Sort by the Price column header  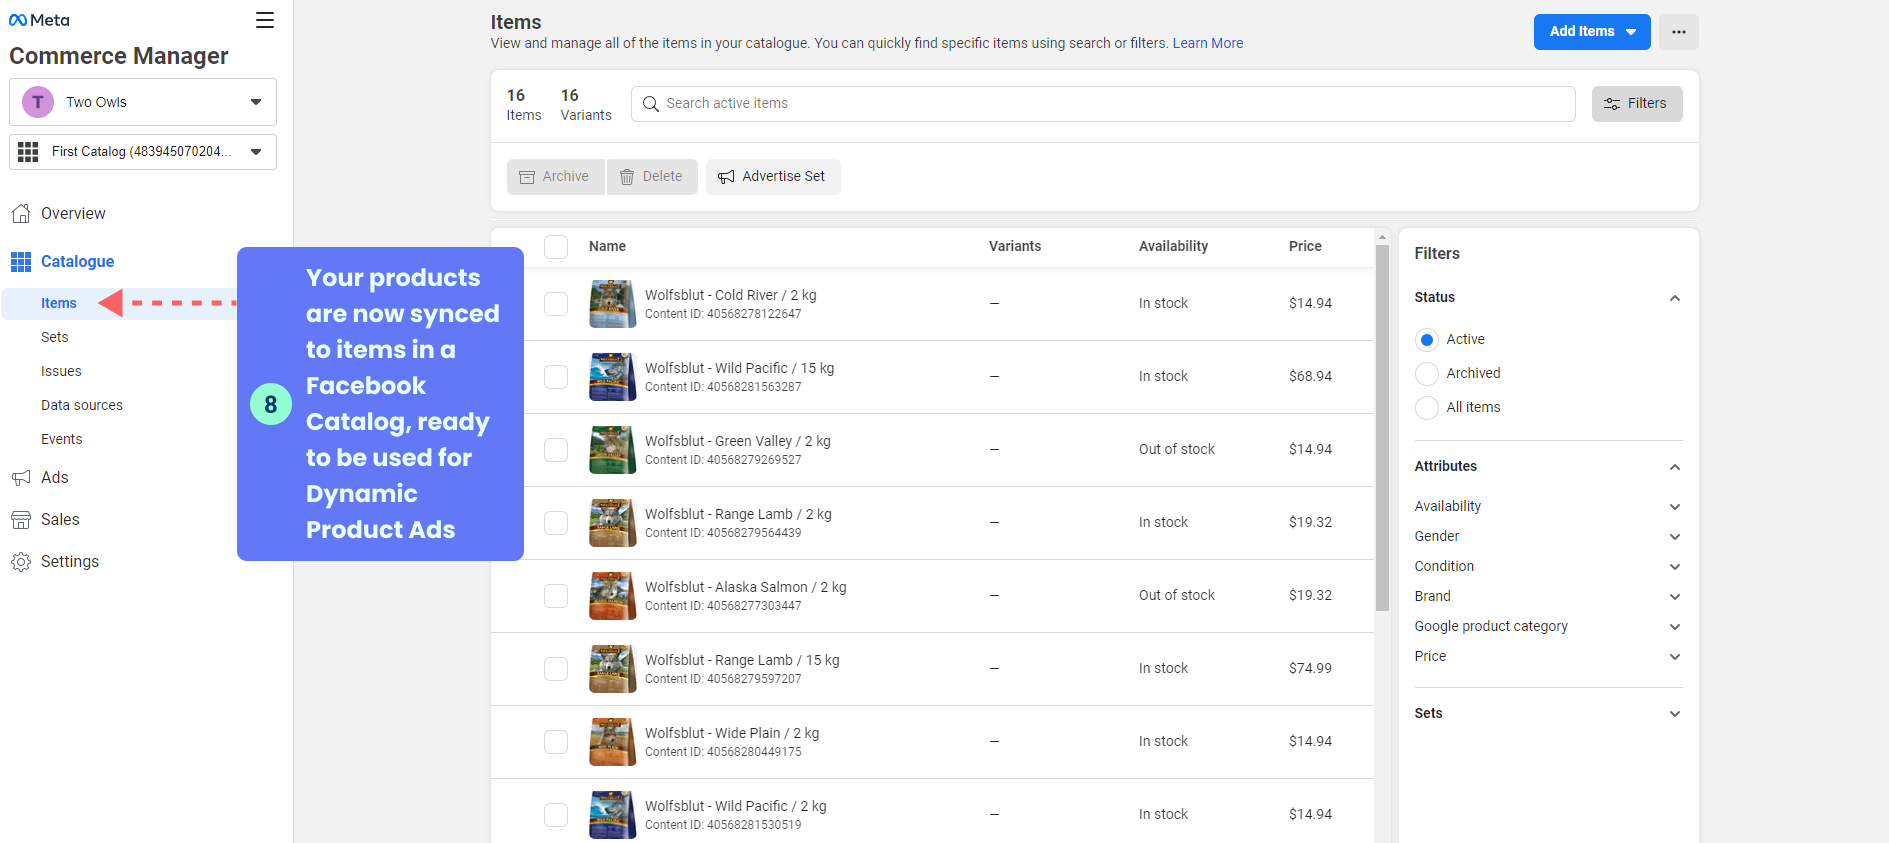tap(1305, 247)
